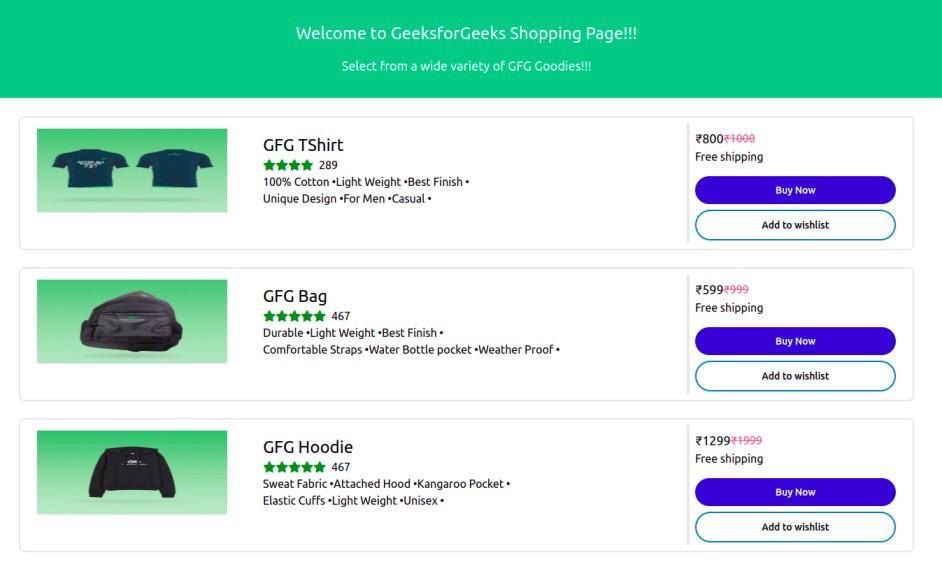The height and width of the screenshot is (569, 942).
Task: Click the ₹800 TShirt price
Action: (x=709, y=139)
